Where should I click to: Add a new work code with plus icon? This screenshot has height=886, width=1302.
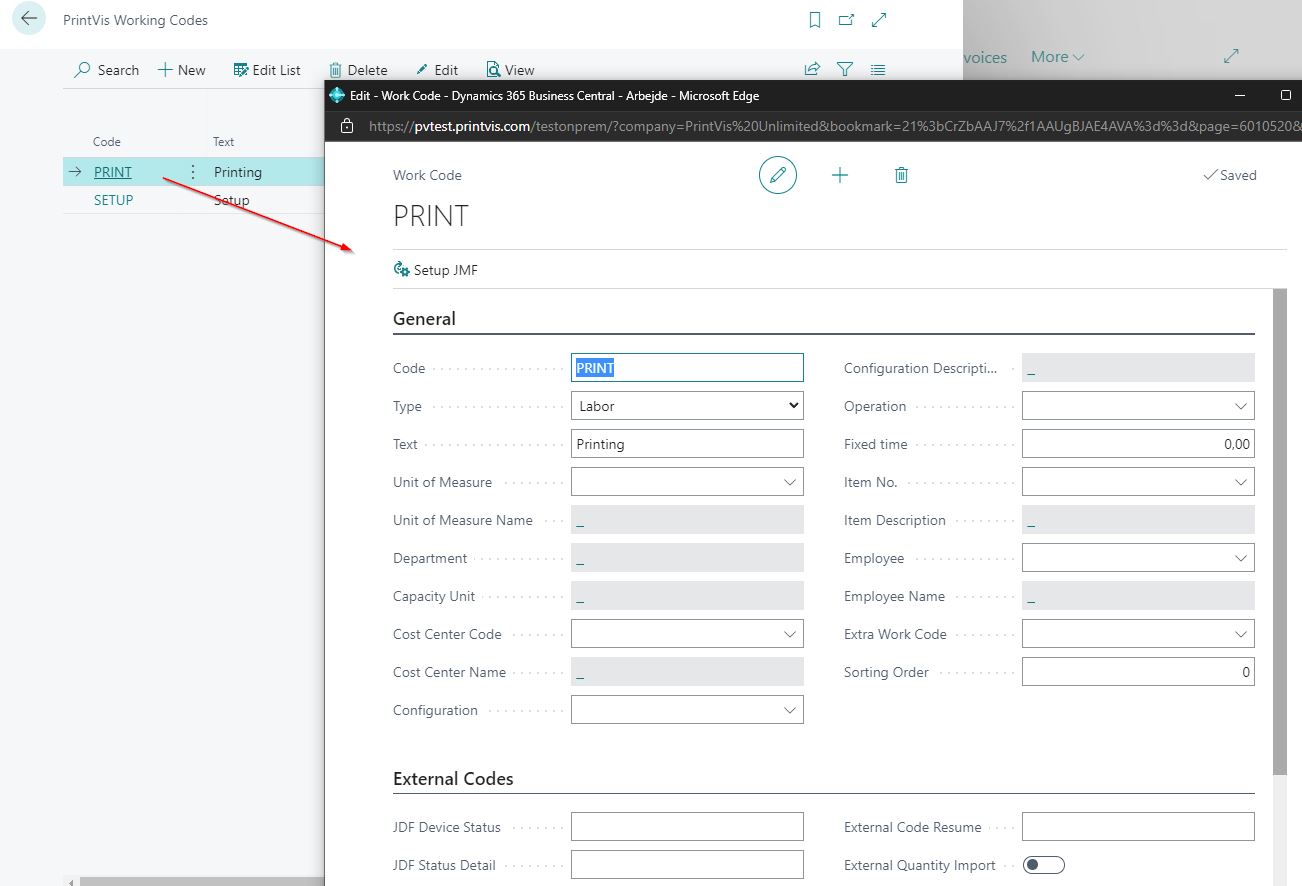(840, 175)
